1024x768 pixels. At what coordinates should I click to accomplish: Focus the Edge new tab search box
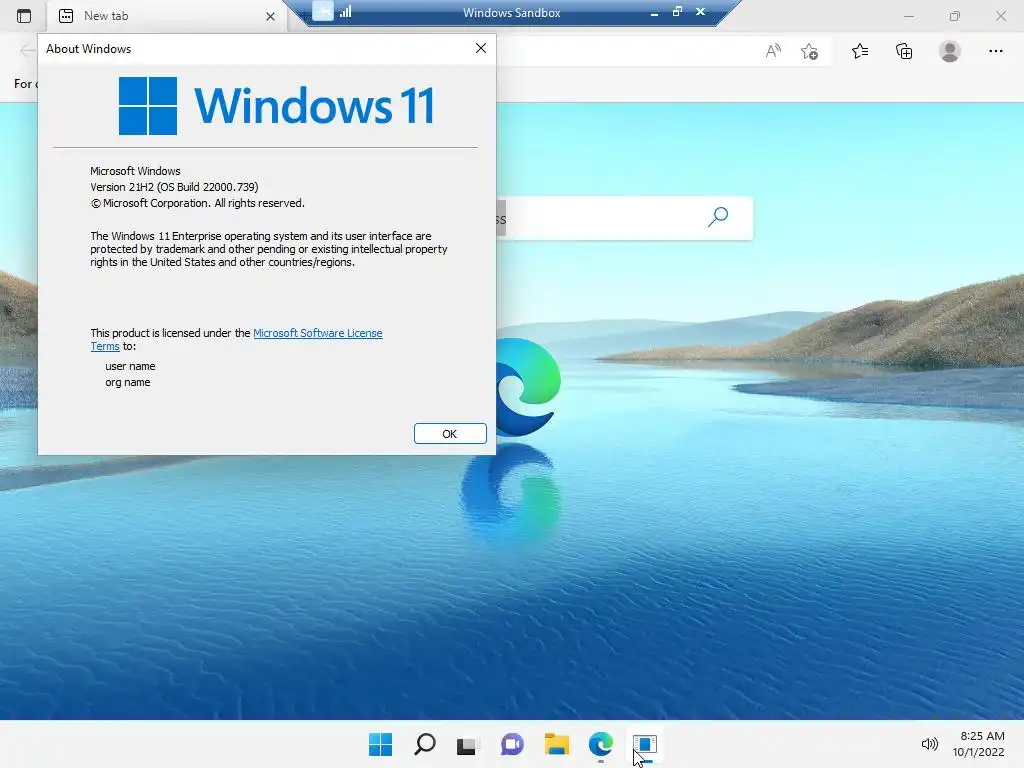coord(624,218)
